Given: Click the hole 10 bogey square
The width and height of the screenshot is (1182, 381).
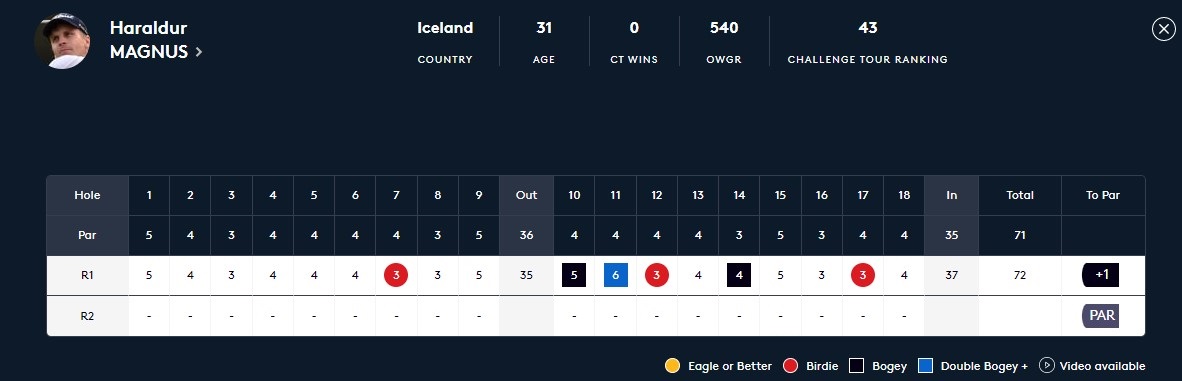Looking at the screenshot, I should (574, 275).
